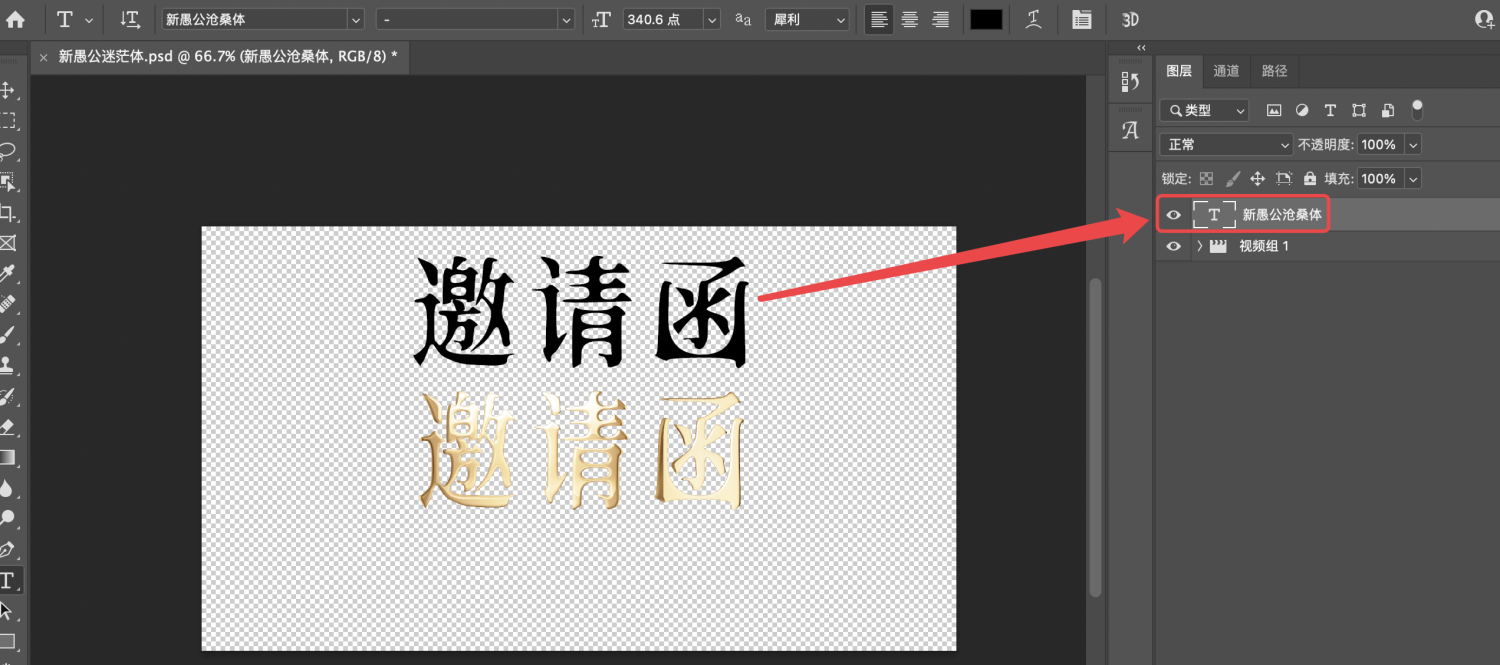Image resolution: width=1500 pixels, height=665 pixels.
Task: Select the Rectangle shape tool
Action: [x=8, y=641]
